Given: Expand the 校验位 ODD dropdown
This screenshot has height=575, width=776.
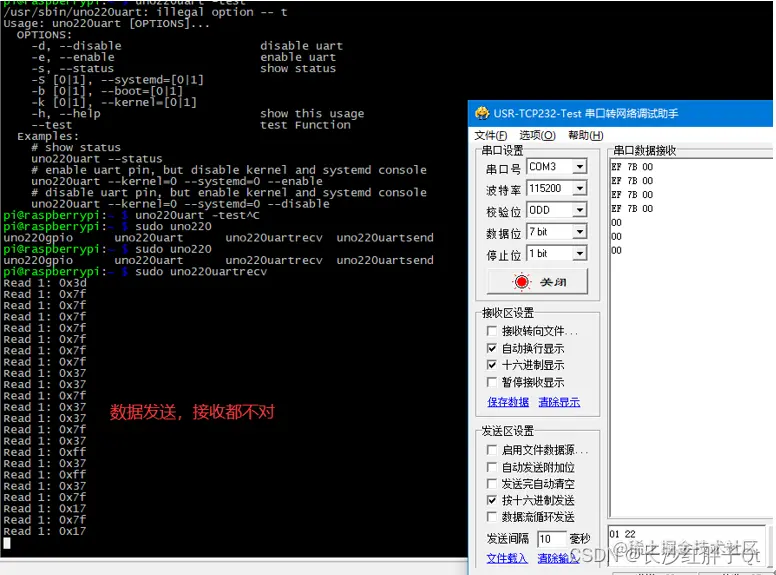Looking at the screenshot, I should tap(580, 210).
